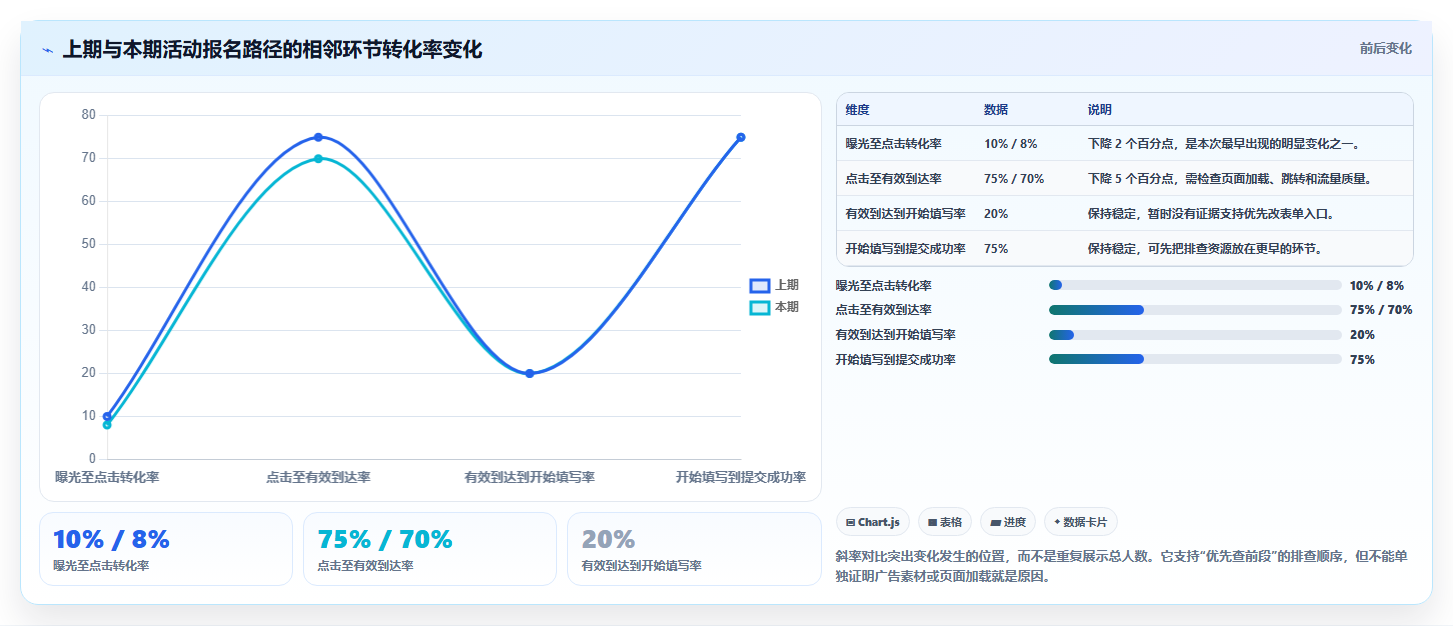Click the 本期 data point at value 8
This screenshot has width=1453, height=626.
[107, 425]
